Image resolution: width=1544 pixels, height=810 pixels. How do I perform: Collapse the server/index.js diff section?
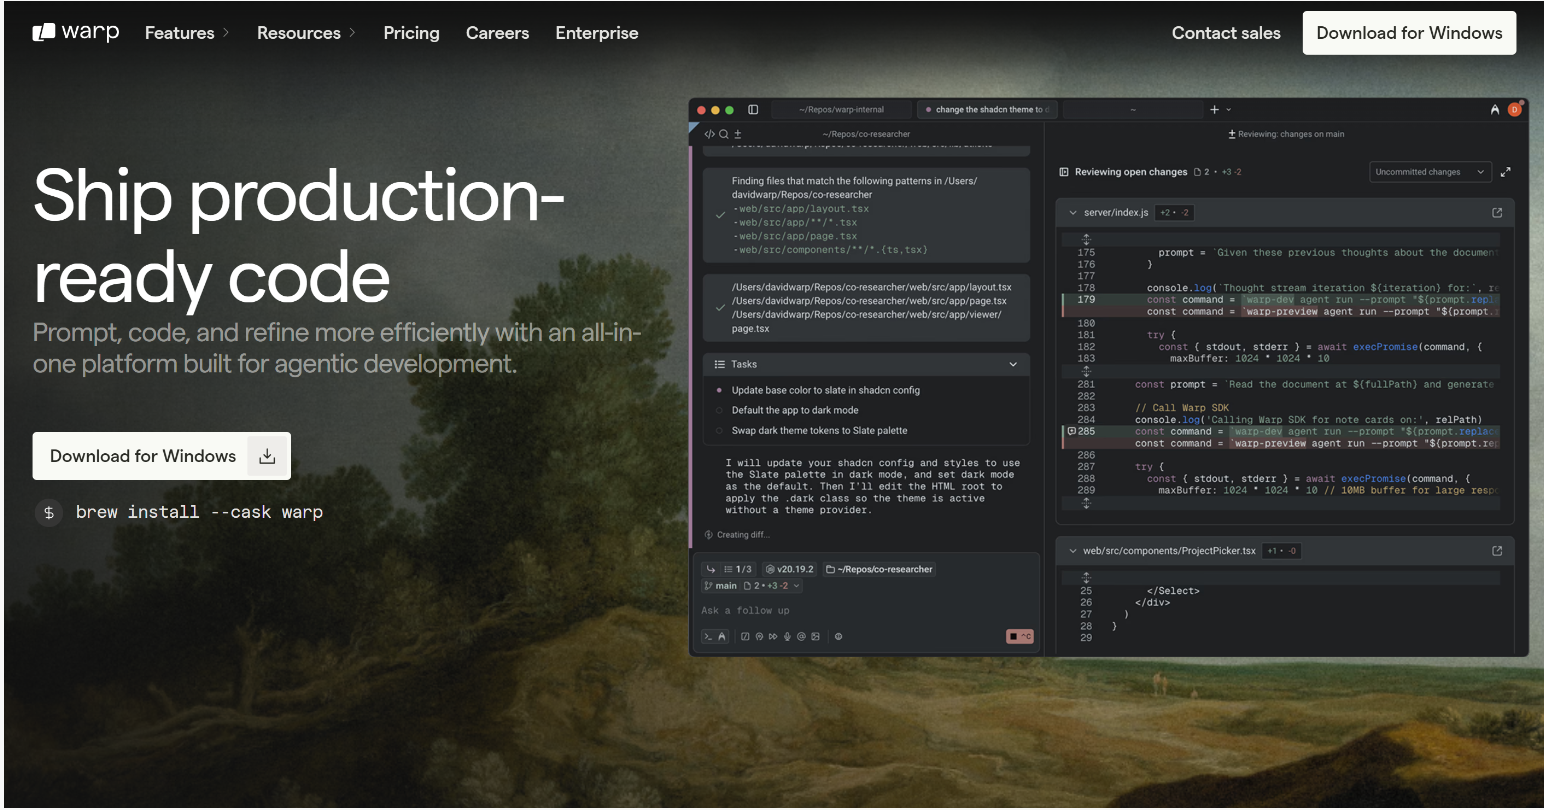[x=1073, y=213]
